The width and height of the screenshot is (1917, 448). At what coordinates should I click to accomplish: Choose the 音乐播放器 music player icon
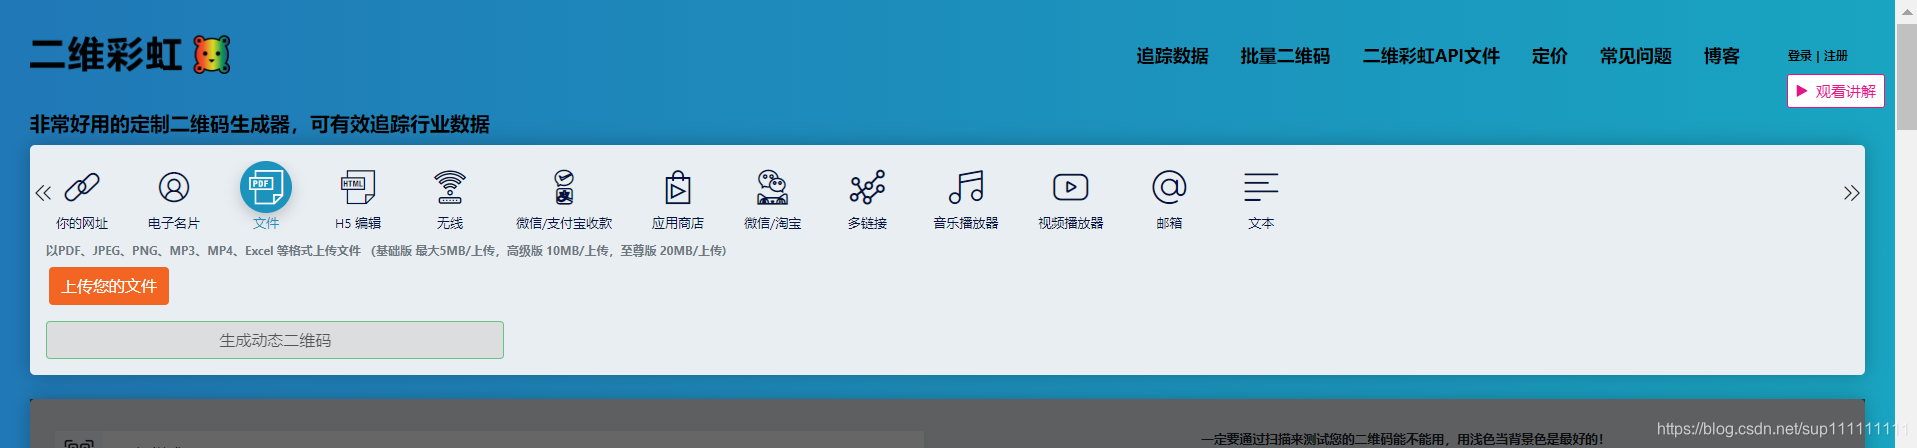point(966,187)
